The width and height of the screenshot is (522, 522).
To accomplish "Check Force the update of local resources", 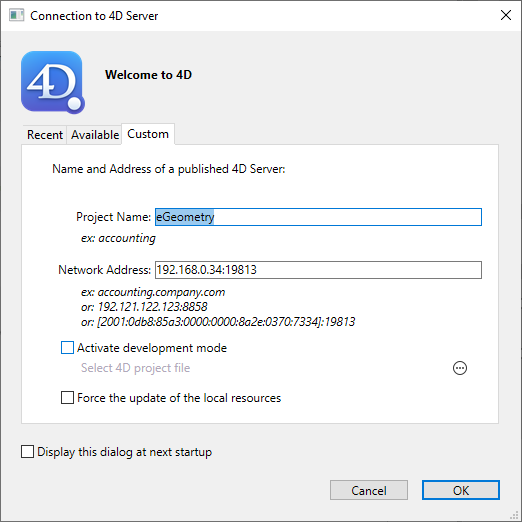I will (x=67, y=397).
